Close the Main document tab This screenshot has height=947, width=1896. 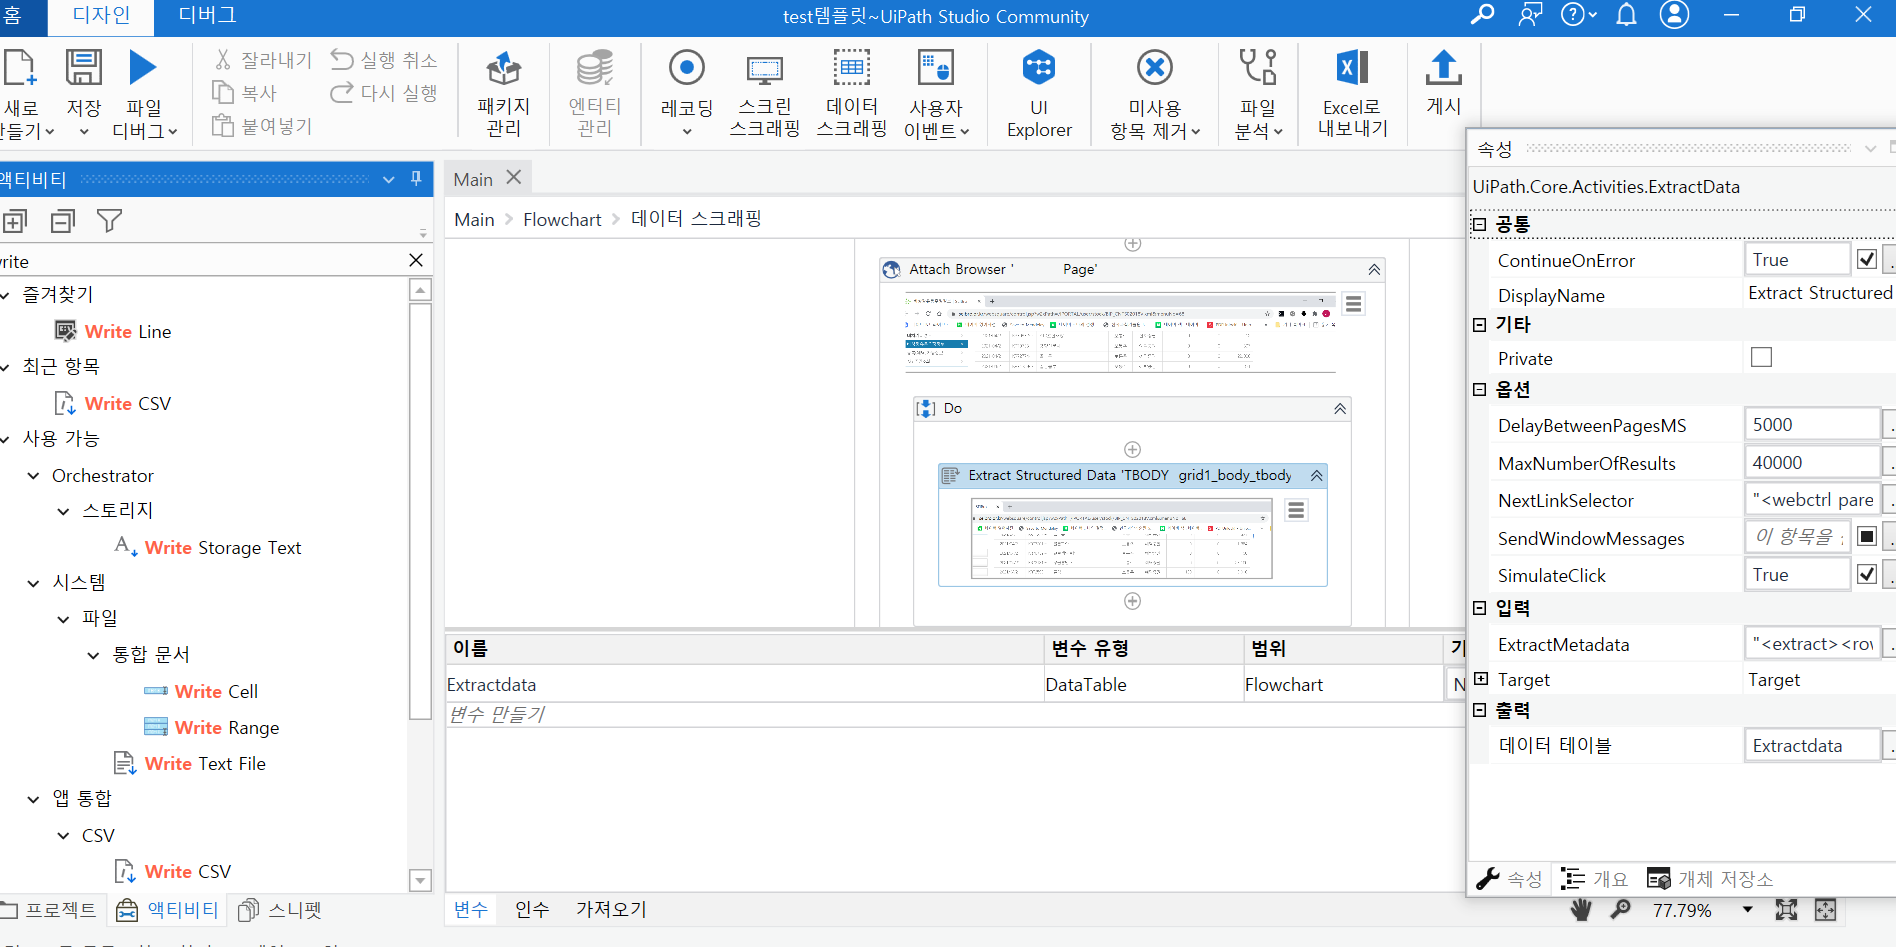pyautogui.click(x=514, y=177)
